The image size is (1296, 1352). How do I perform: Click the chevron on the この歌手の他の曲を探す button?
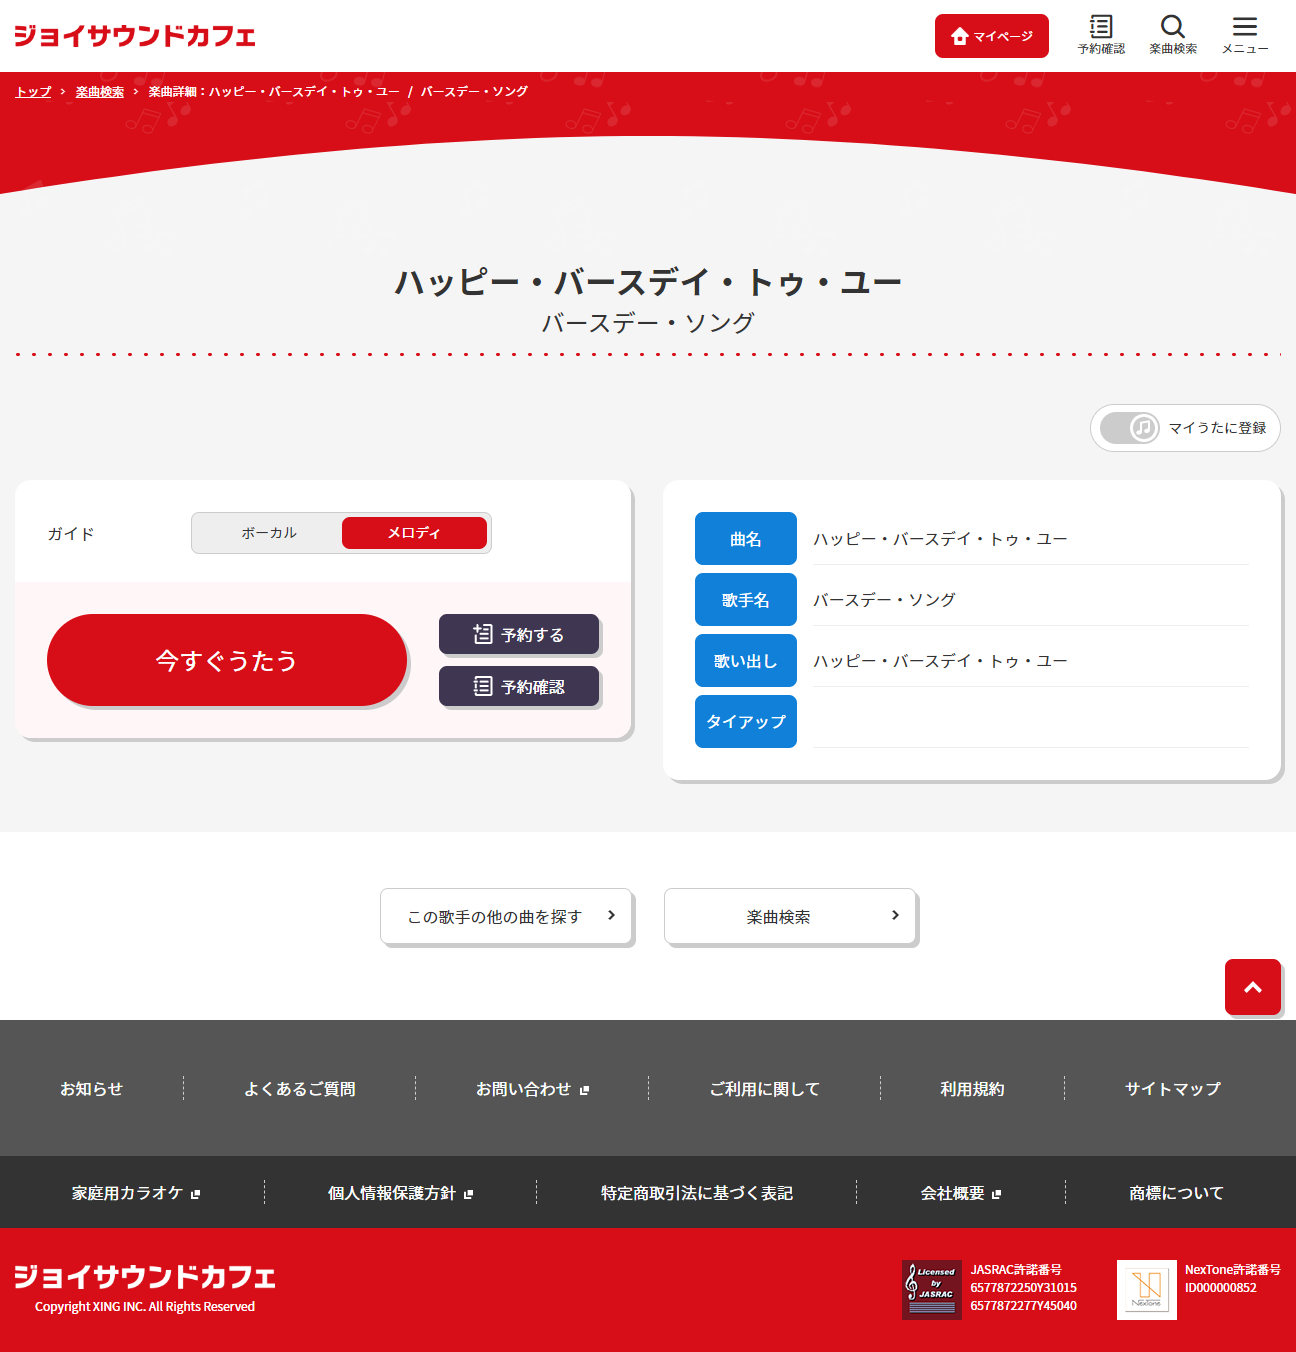pos(611,915)
